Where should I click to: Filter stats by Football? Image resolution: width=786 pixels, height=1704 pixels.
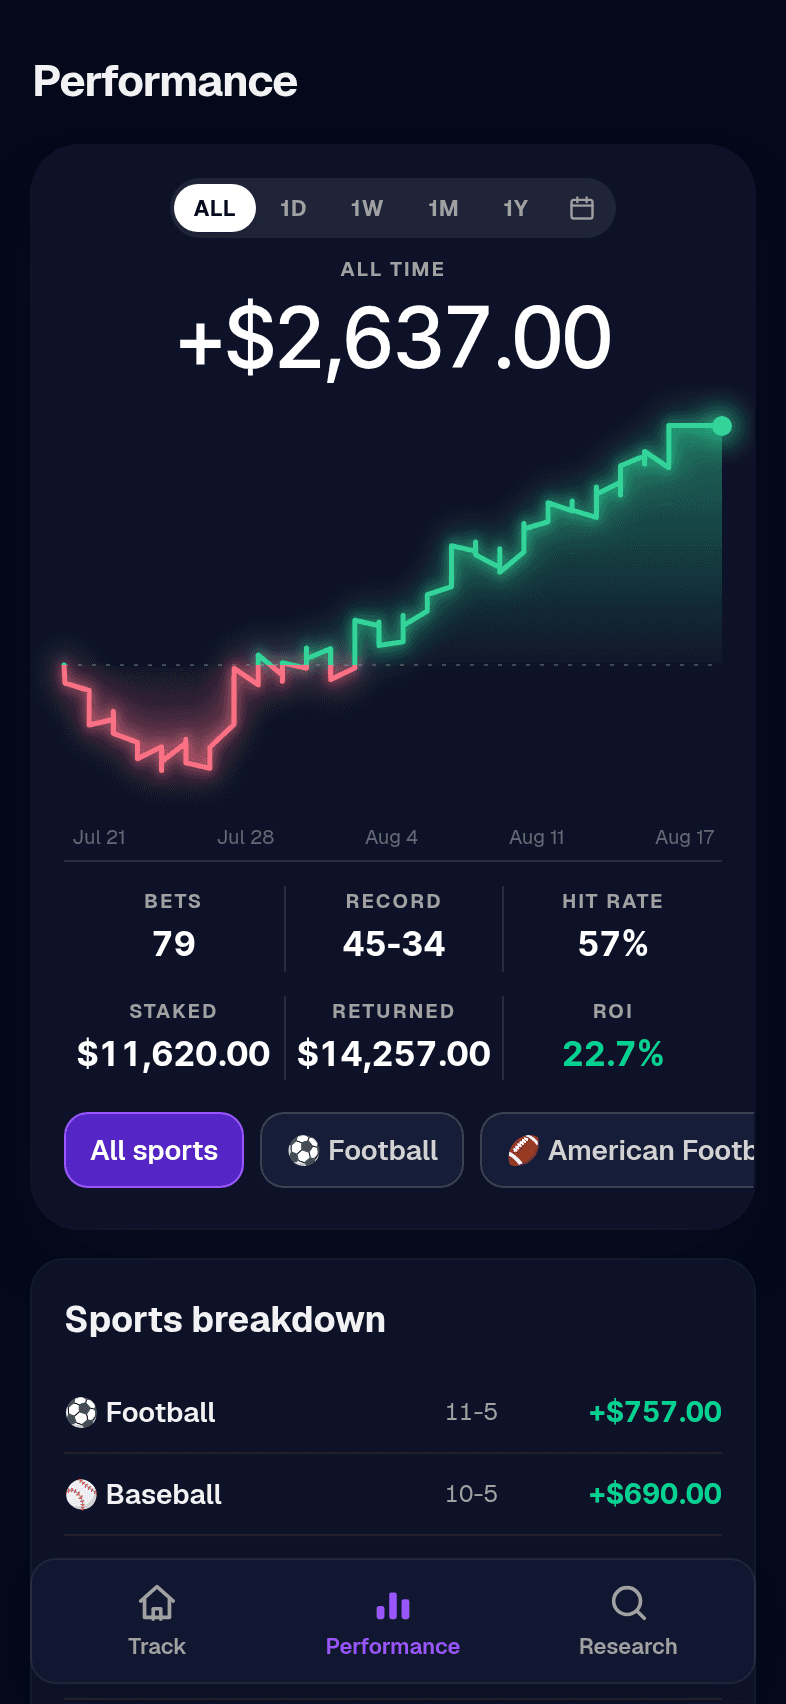[362, 1150]
